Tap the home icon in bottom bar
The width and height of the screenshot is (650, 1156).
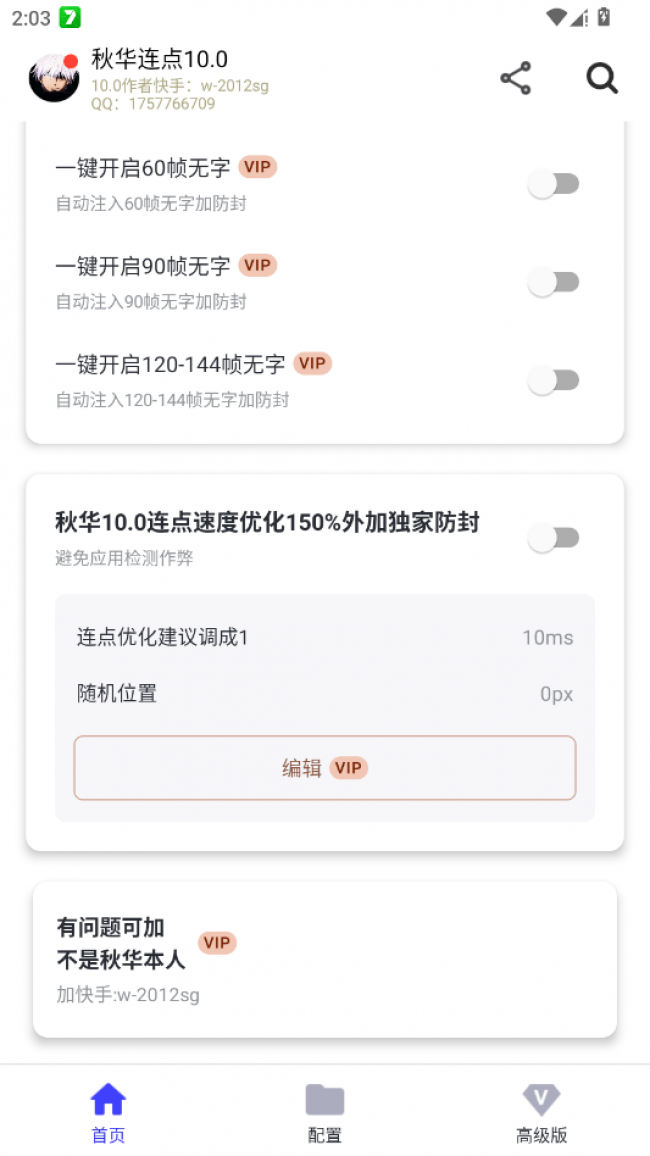click(x=108, y=1100)
